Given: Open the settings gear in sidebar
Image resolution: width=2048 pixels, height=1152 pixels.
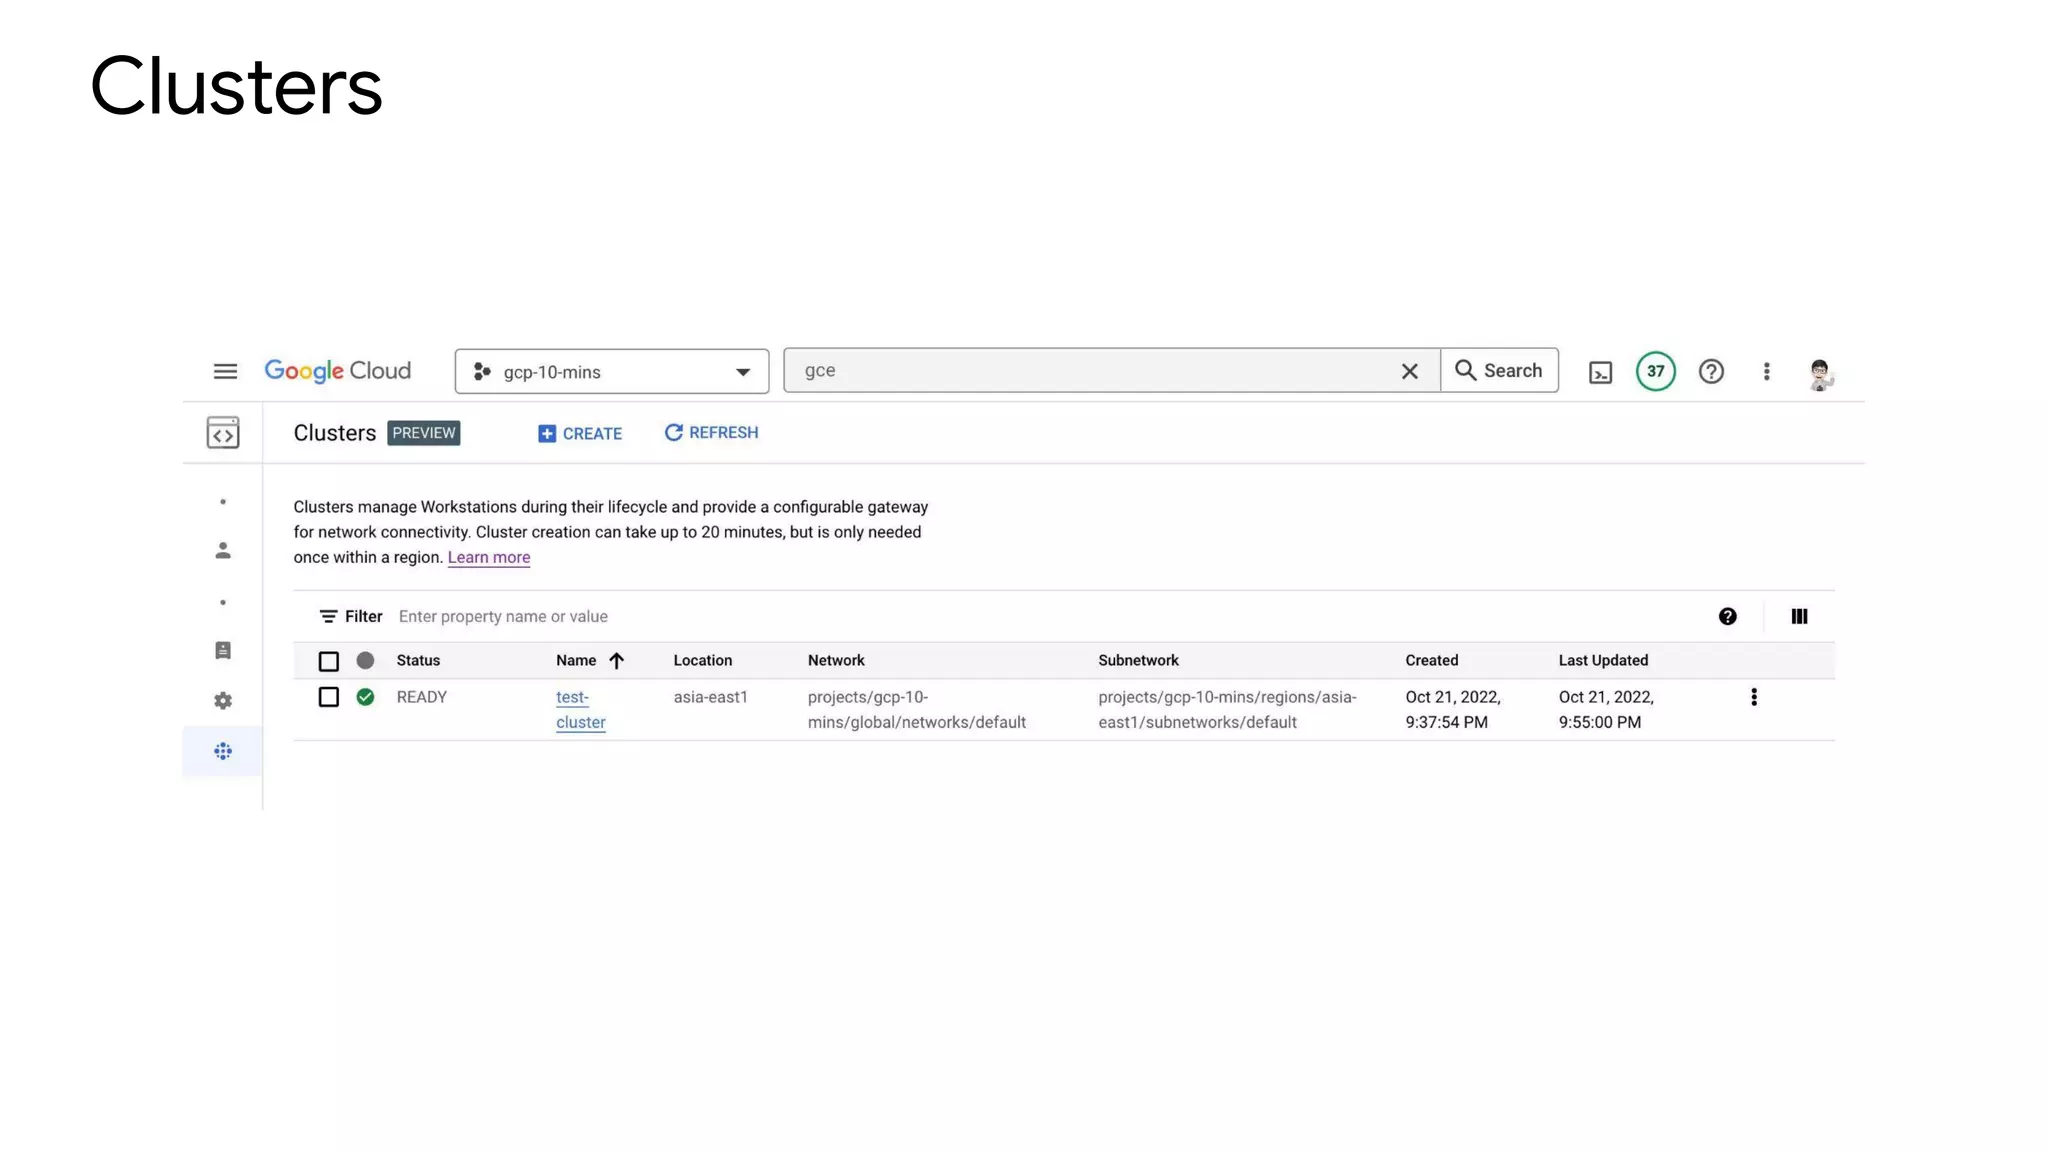Looking at the screenshot, I should 223,701.
